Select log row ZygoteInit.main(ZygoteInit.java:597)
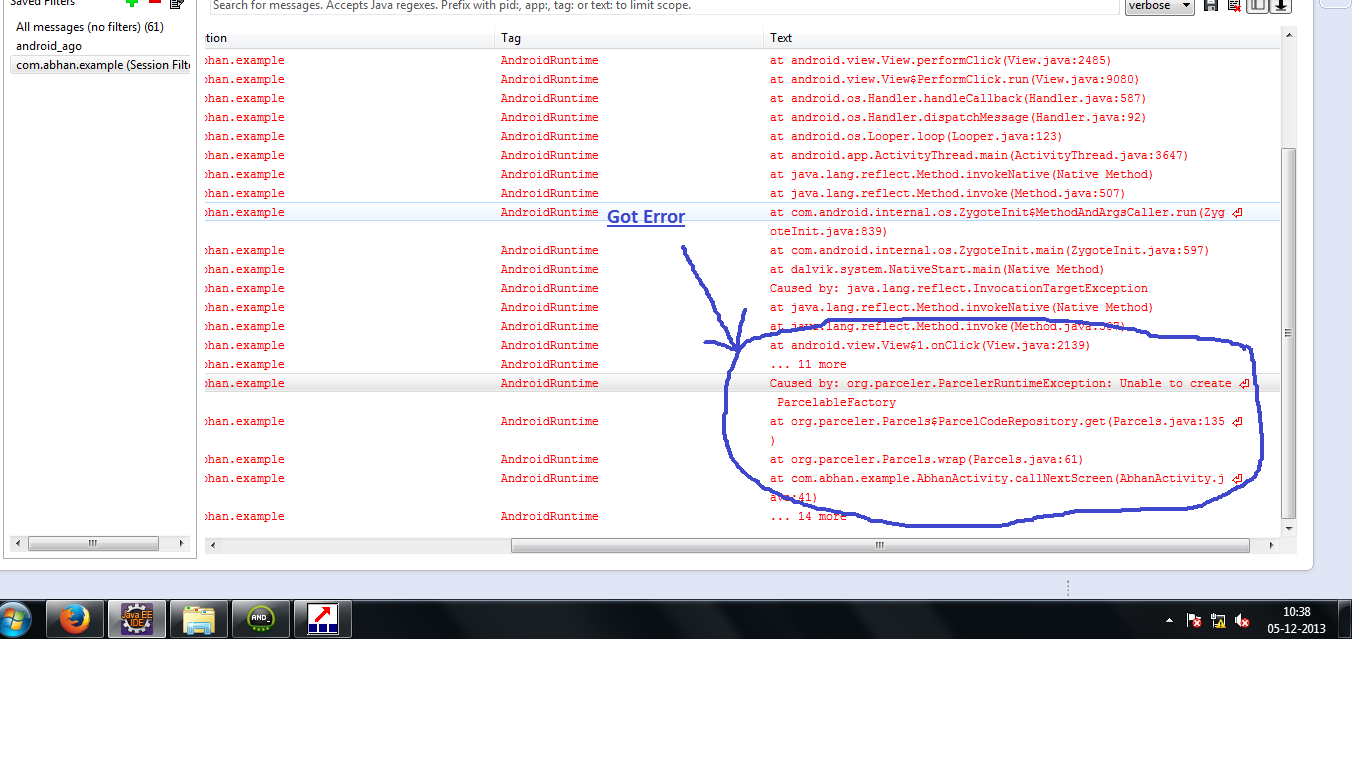Screen dimensions: 1366x768 [x=742, y=250]
